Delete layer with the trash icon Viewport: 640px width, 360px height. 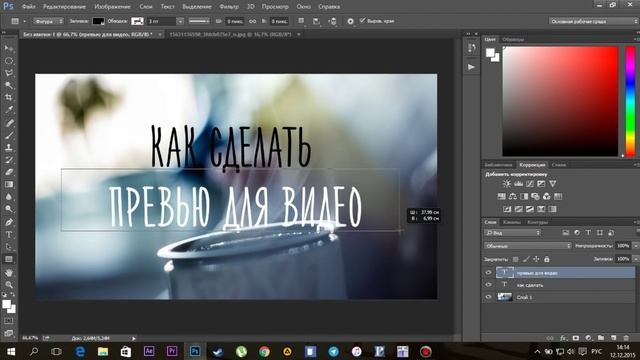(626, 338)
